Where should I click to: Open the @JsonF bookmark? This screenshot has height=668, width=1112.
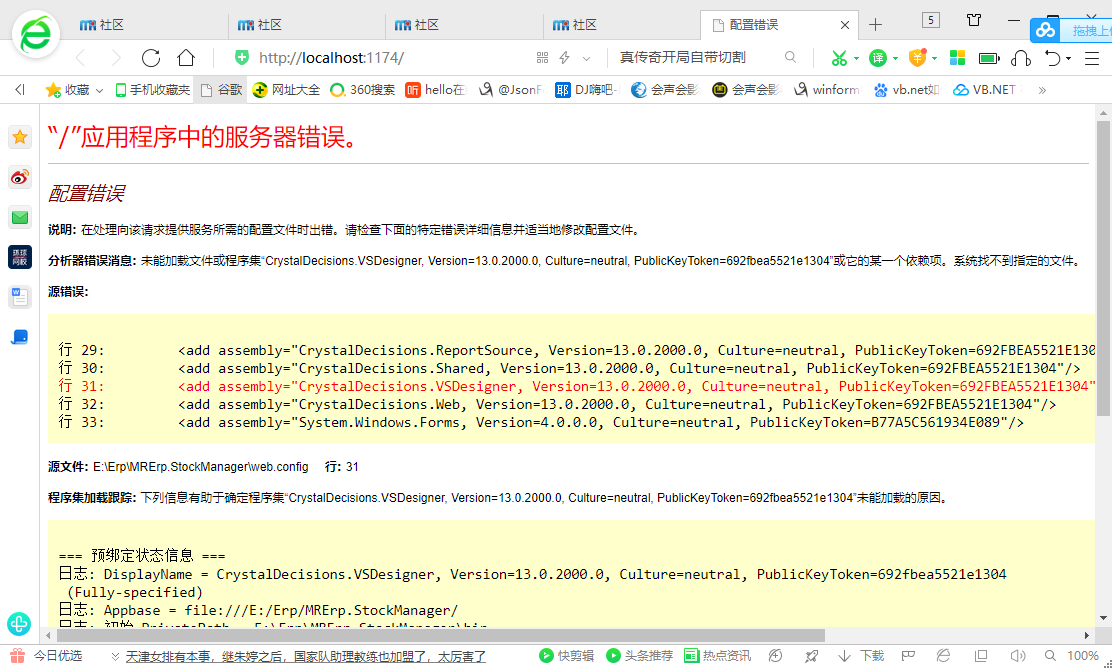[x=511, y=90]
